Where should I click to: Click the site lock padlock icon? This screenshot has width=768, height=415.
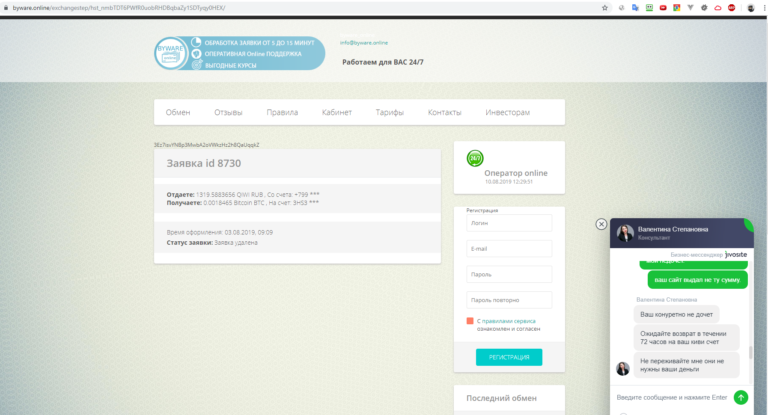click(6, 8)
